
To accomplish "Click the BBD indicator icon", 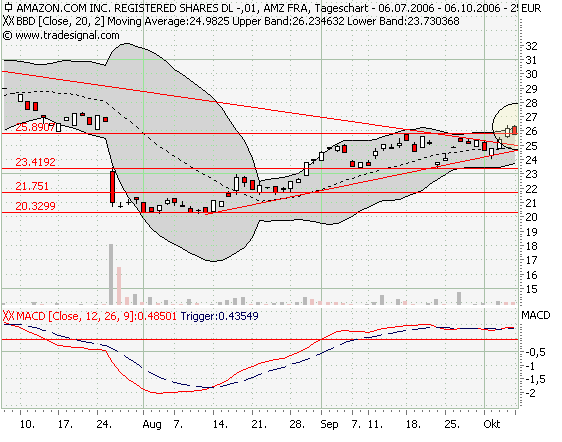I will pos(8,22).
